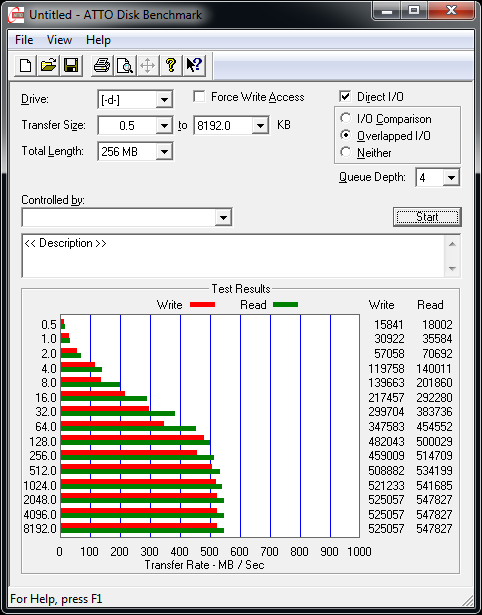
Task: Print results with the printer icon
Action: point(102,65)
